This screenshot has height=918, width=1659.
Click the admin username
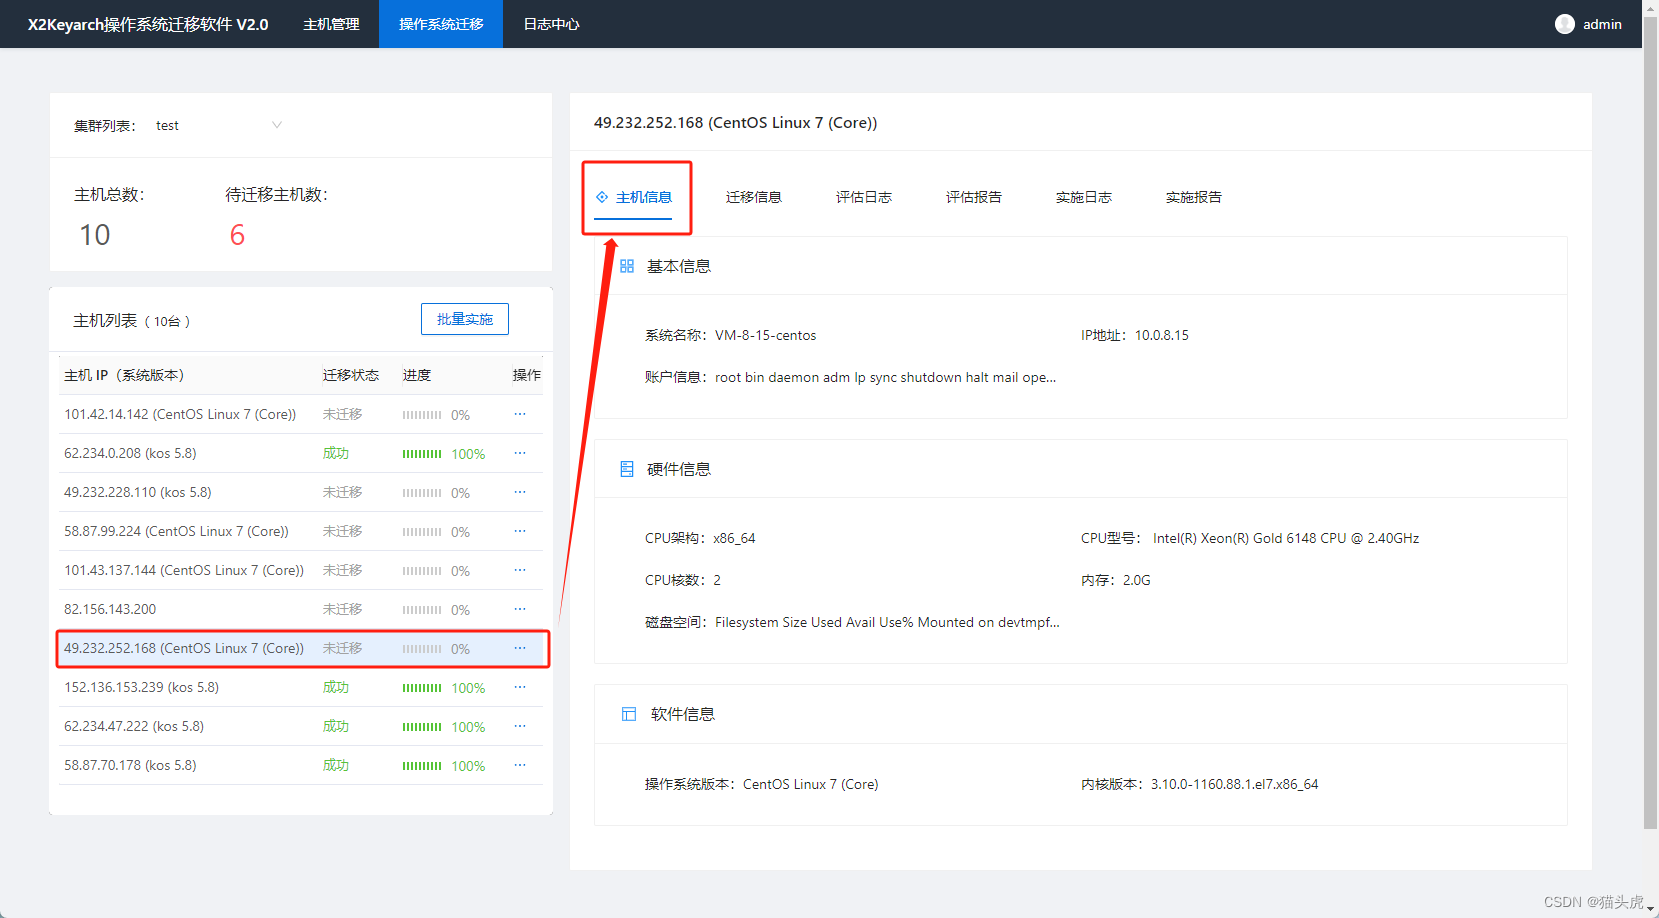click(1602, 24)
